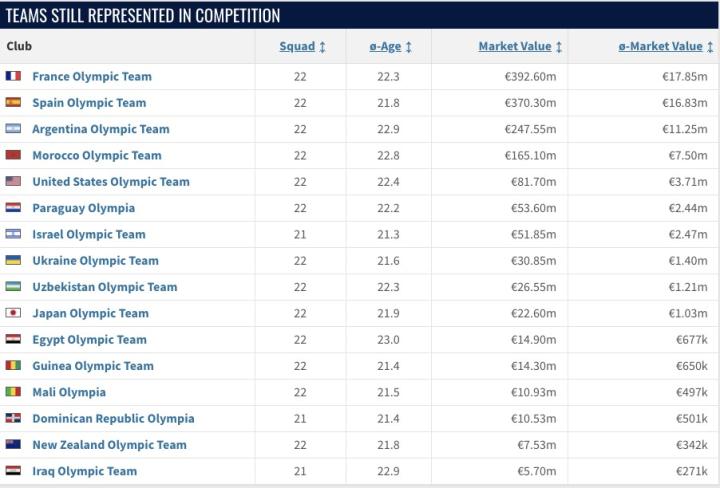This screenshot has width=720, height=488.
Task: Open the Uzbekistan Olympic Team link
Action: 105,287
